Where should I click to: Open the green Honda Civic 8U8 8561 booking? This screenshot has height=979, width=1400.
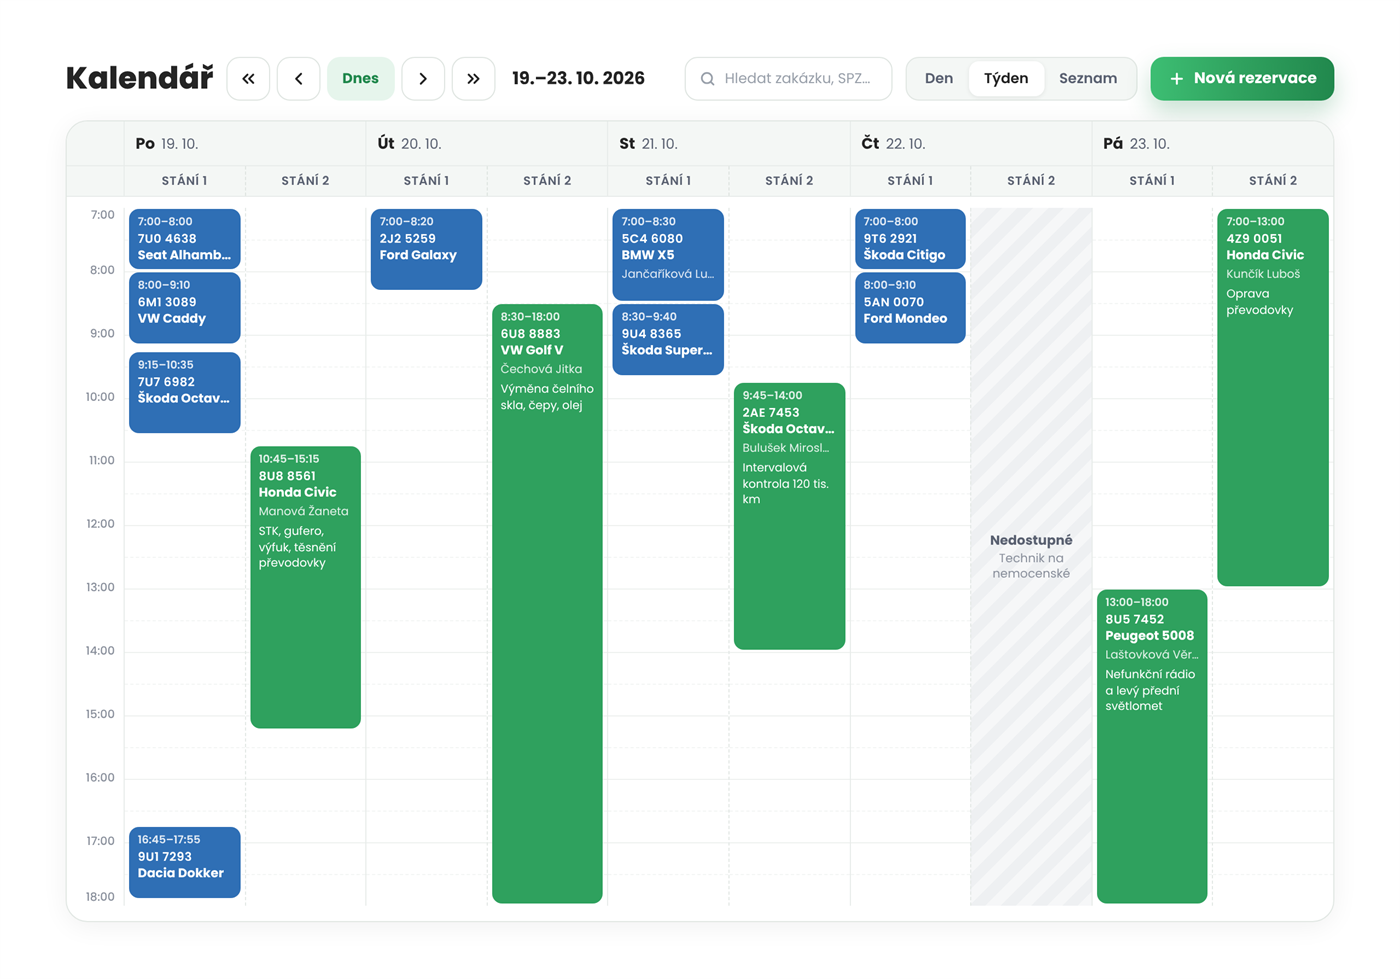point(306,587)
